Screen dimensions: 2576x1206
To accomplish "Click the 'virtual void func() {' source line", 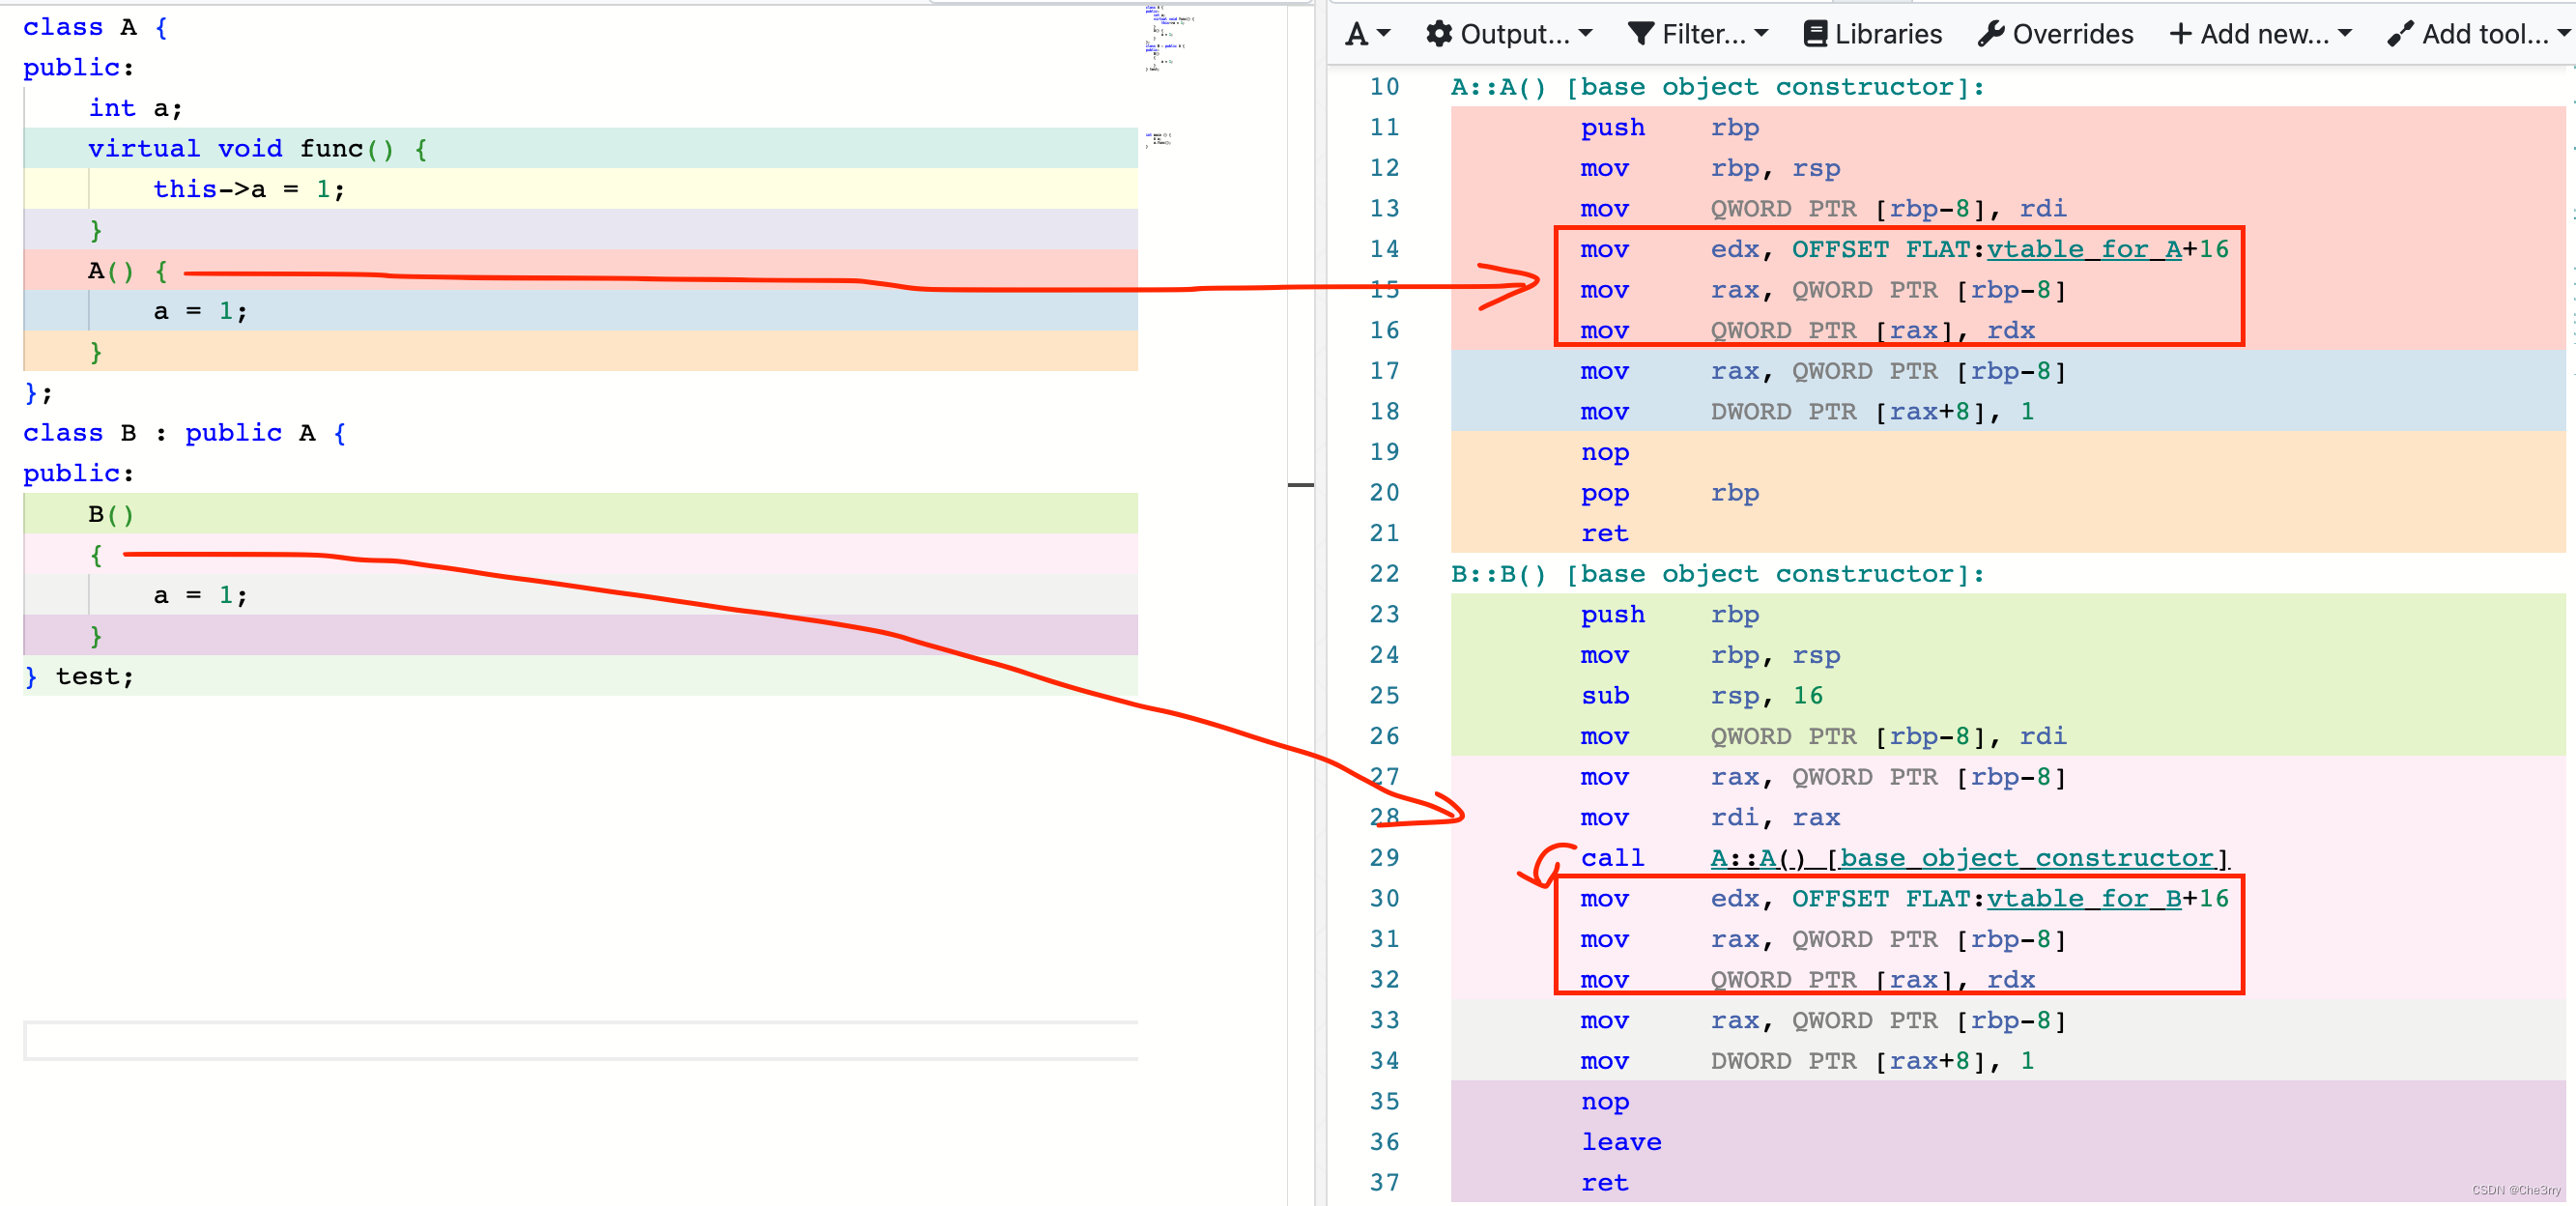I will (x=258, y=149).
